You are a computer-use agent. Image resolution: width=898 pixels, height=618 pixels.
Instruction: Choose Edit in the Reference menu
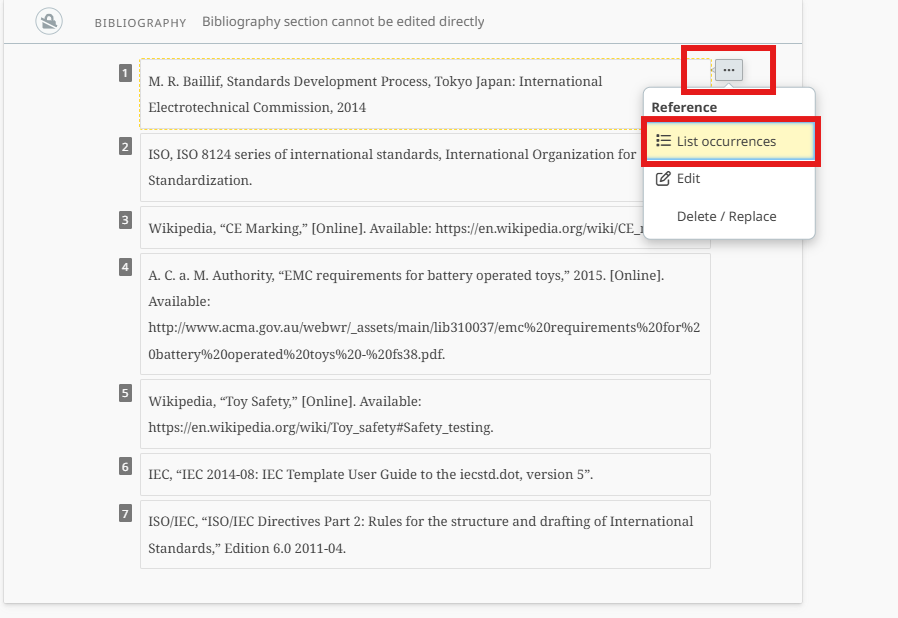pos(688,179)
